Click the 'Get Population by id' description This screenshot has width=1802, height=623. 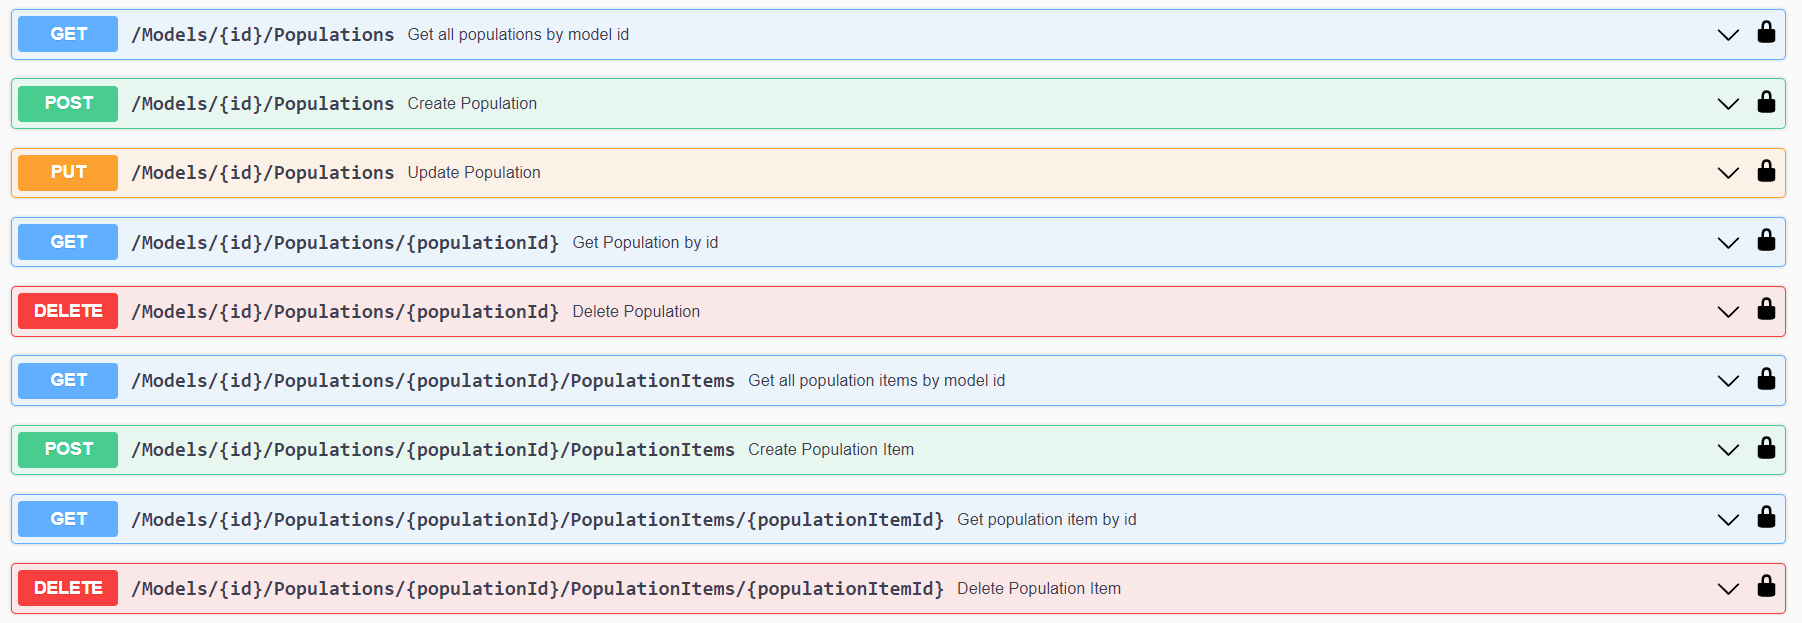[x=645, y=243]
